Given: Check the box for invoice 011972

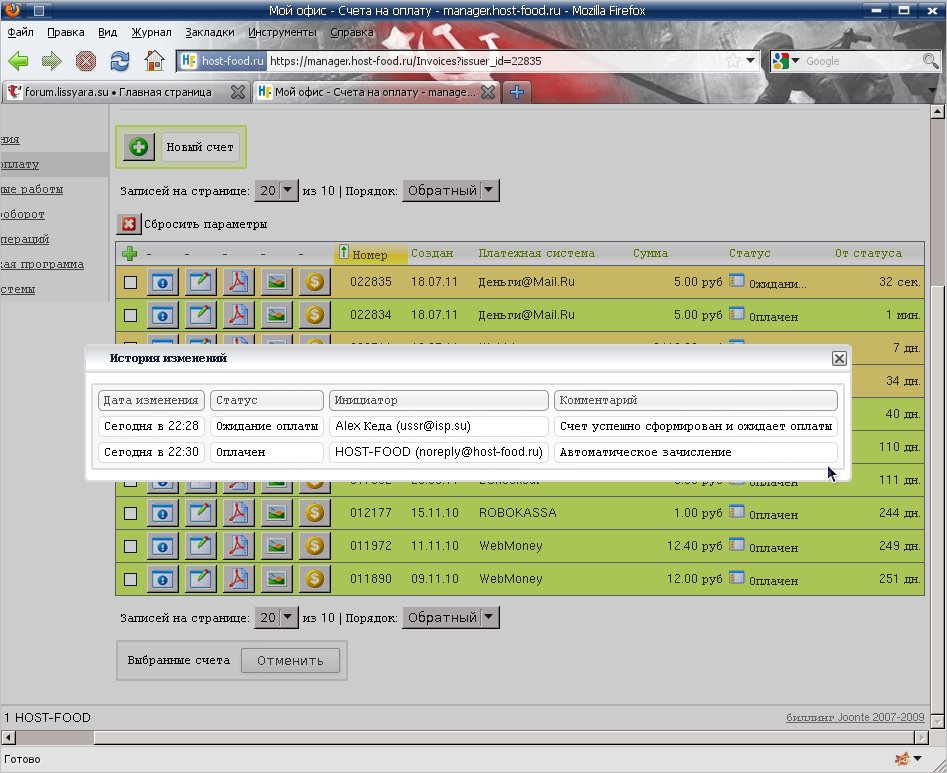Looking at the screenshot, I should pos(130,547).
